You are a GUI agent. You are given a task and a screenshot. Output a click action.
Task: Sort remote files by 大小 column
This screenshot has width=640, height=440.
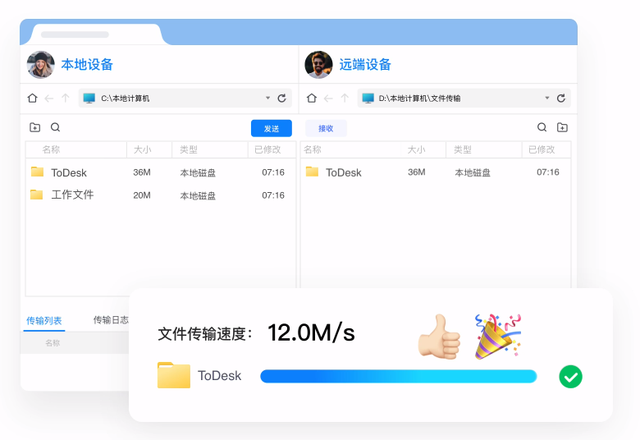[416, 150]
